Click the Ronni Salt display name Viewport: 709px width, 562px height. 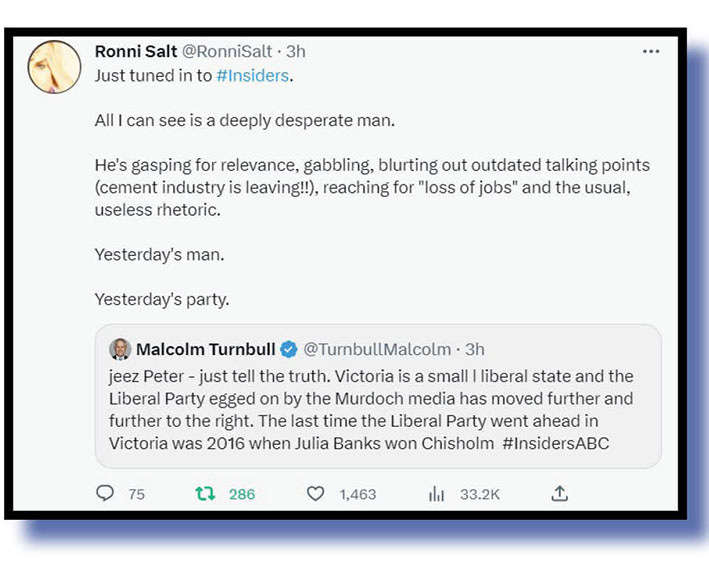(x=136, y=51)
